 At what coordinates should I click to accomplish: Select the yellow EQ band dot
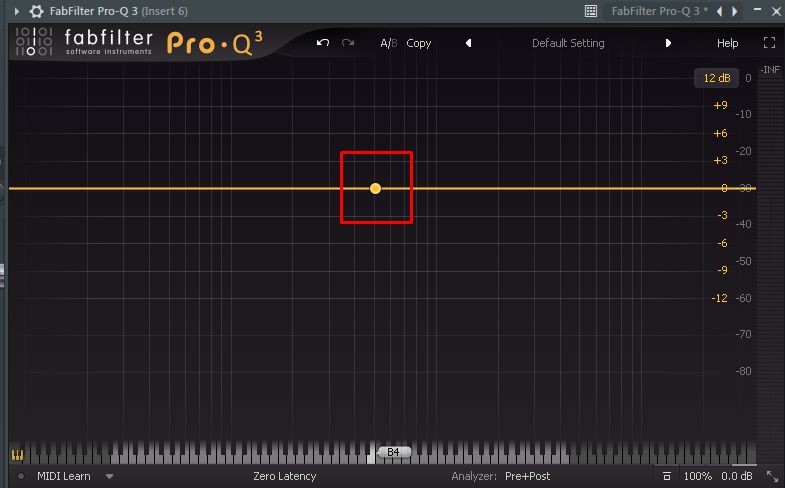pos(375,189)
